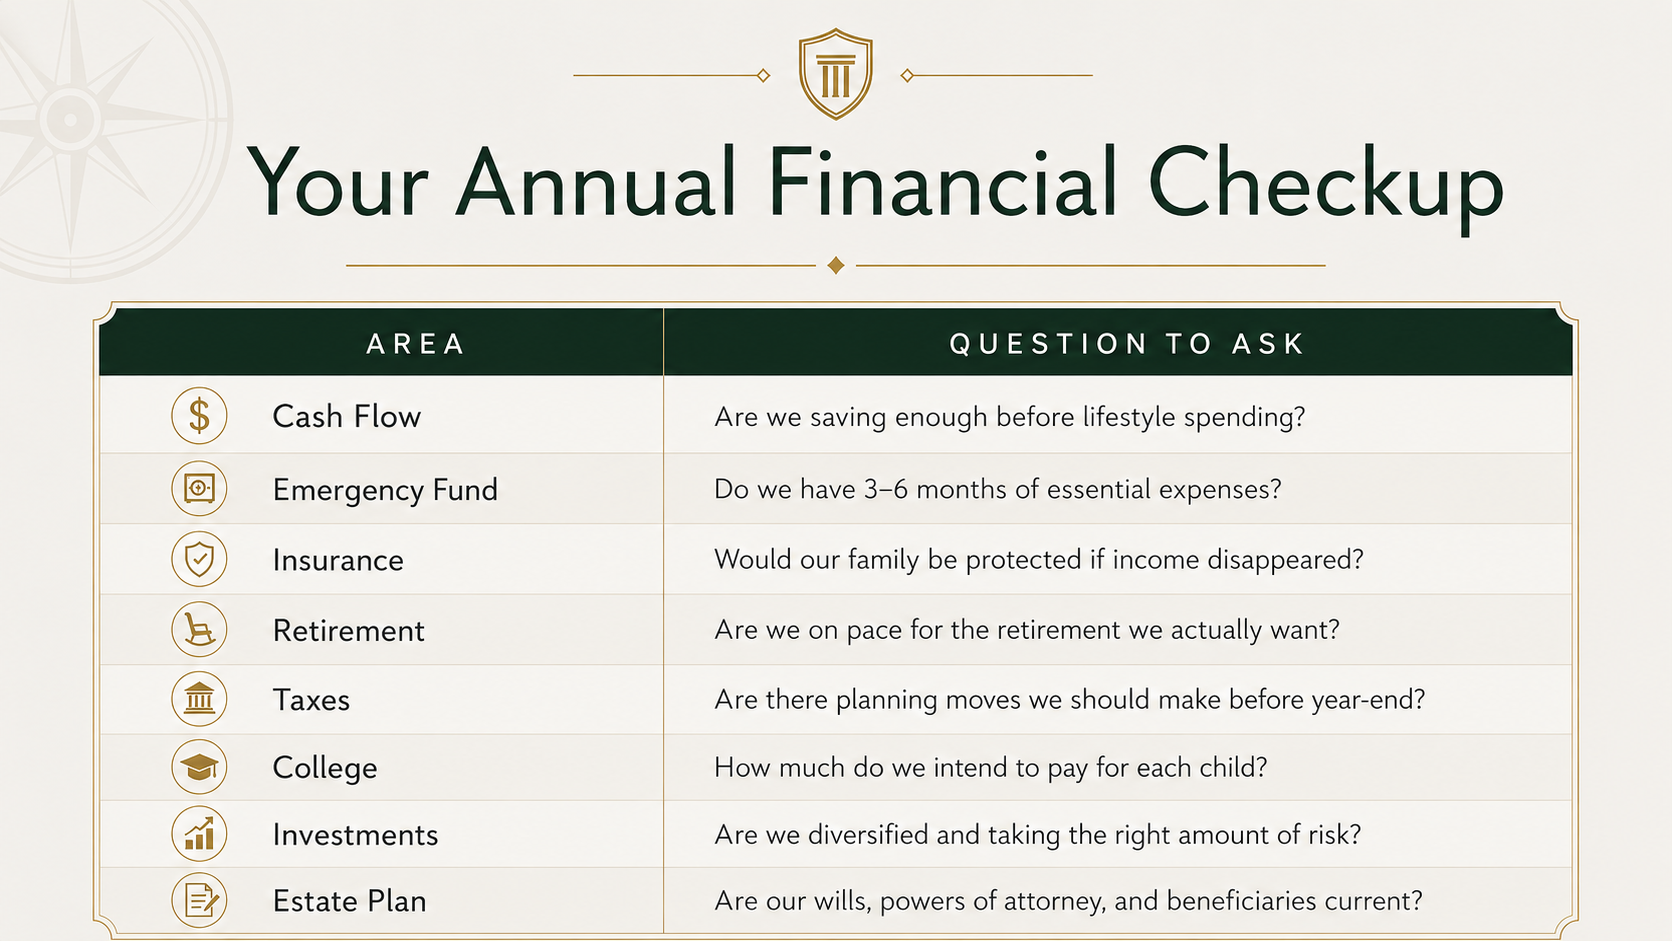The height and width of the screenshot is (941, 1672).
Task: Click the gold shield emblem above the title
Action: (835, 74)
